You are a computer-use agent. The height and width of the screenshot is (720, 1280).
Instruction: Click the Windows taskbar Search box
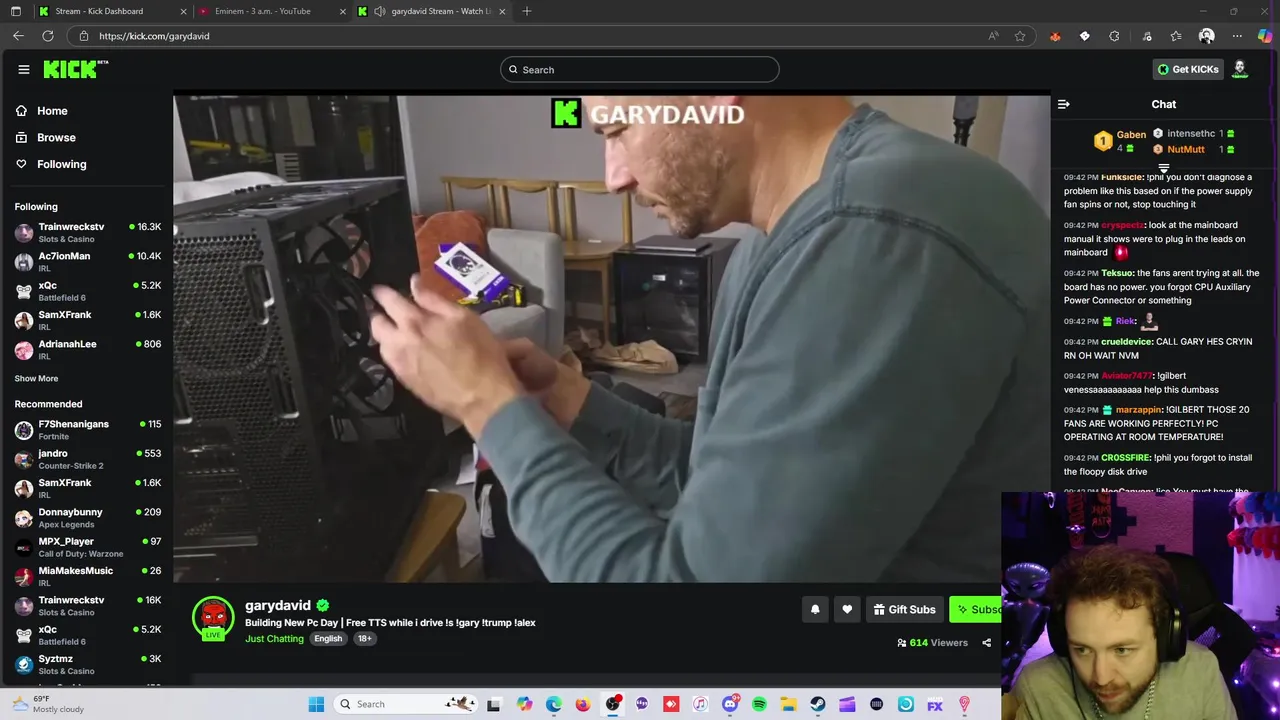pos(405,704)
